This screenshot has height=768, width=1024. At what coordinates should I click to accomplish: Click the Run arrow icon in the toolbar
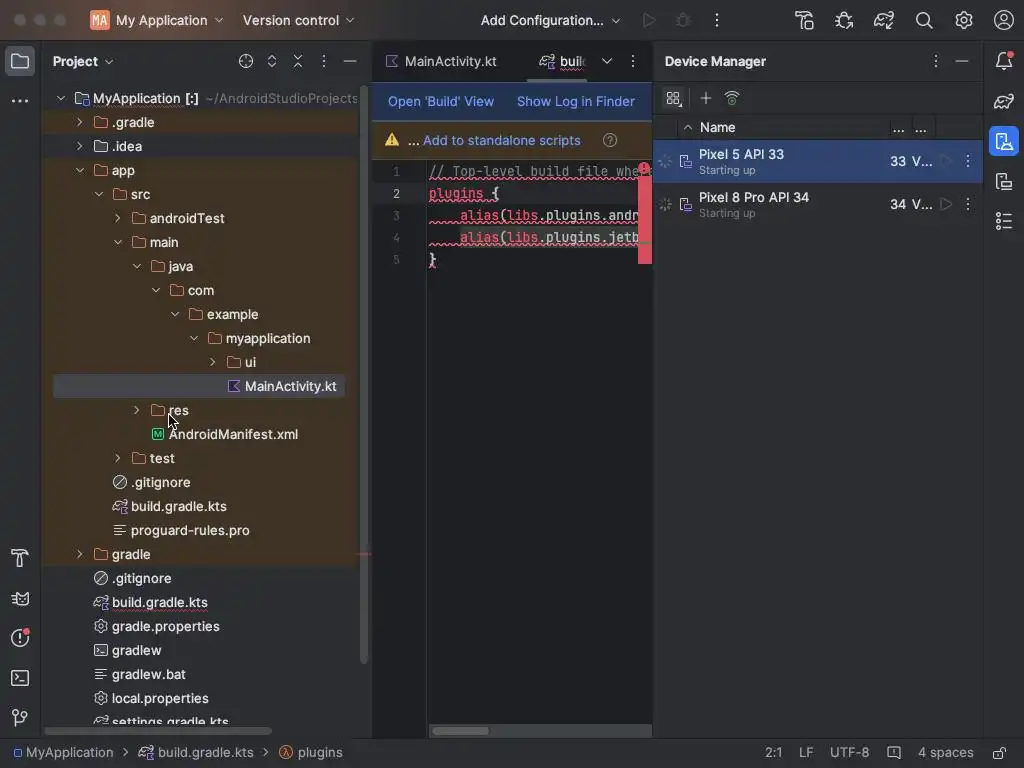click(x=648, y=20)
